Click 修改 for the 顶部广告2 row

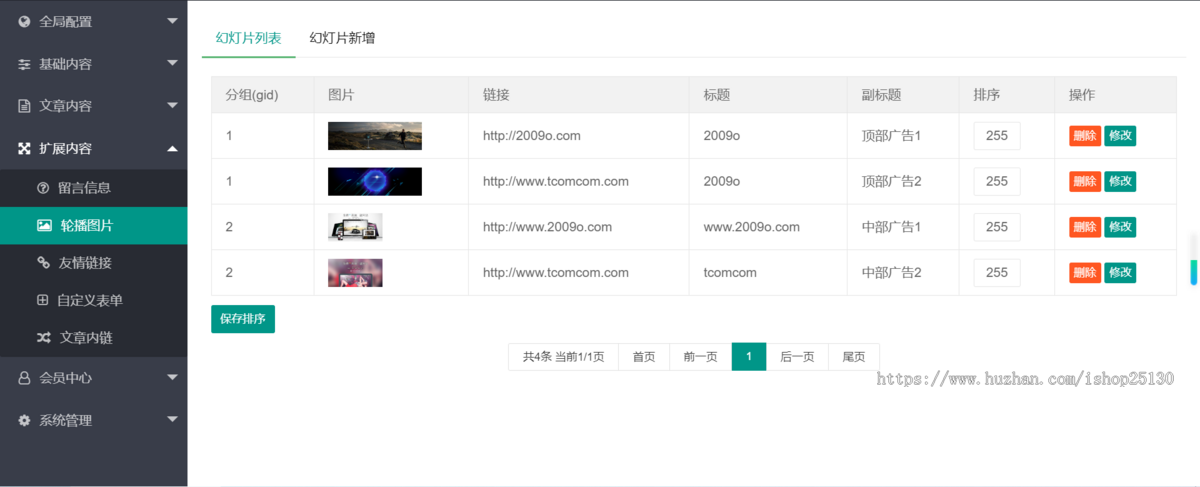pyautogui.click(x=1120, y=182)
